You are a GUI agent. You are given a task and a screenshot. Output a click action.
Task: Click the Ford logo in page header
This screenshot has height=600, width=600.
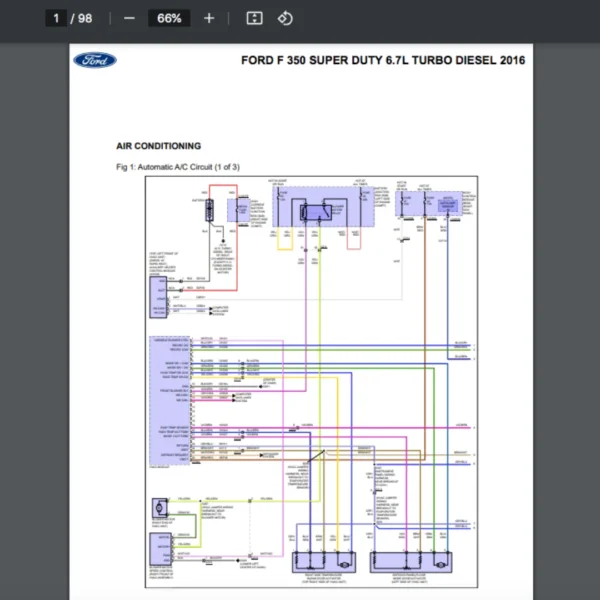tap(95, 60)
